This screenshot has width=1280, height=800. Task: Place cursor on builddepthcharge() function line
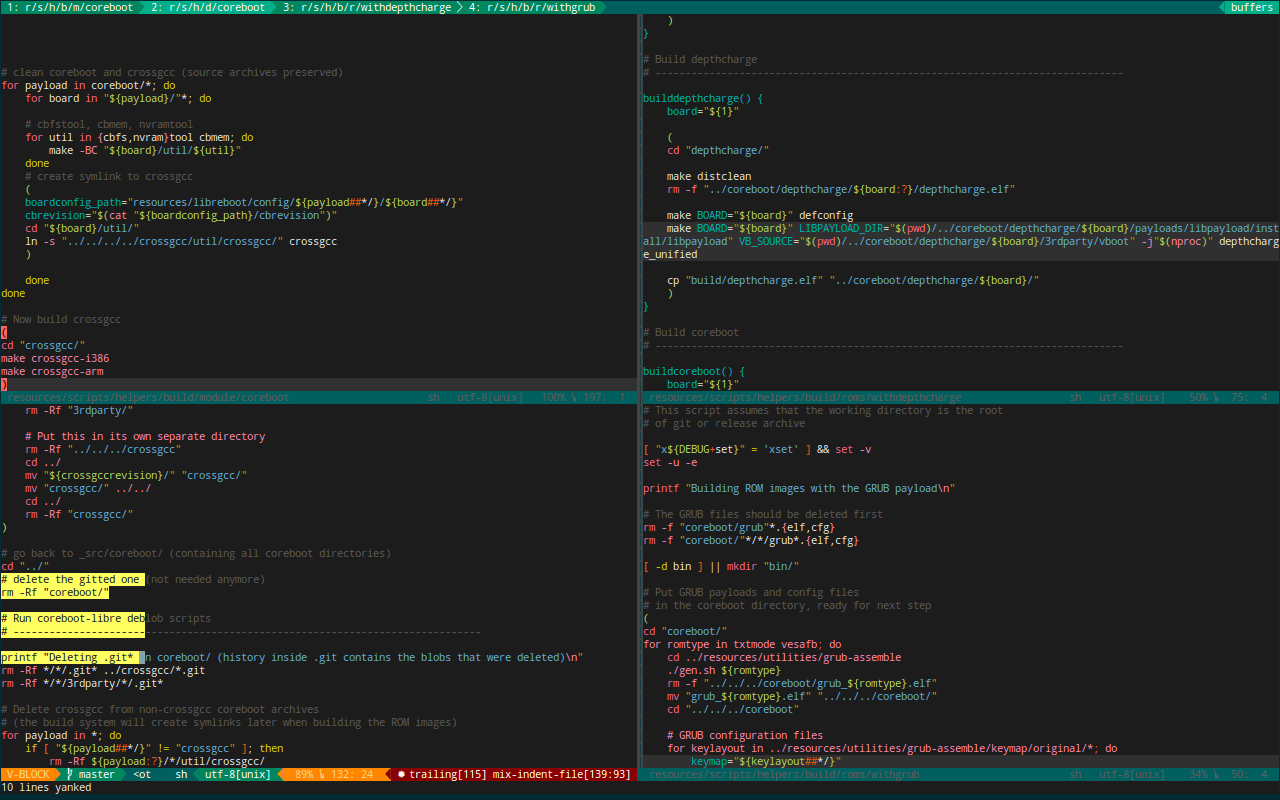[x=703, y=98]
